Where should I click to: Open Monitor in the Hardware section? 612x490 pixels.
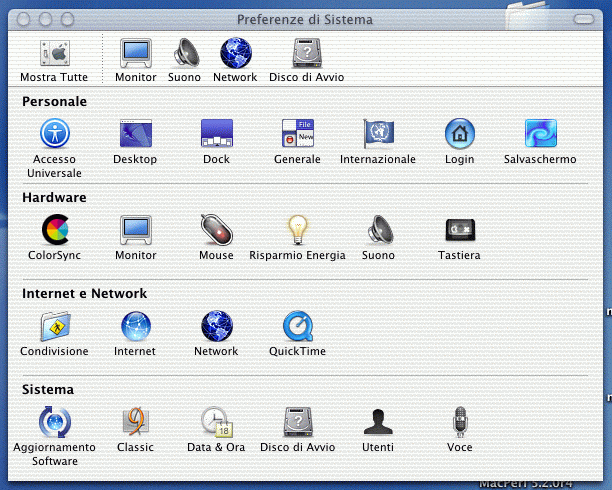coord(136,229)
